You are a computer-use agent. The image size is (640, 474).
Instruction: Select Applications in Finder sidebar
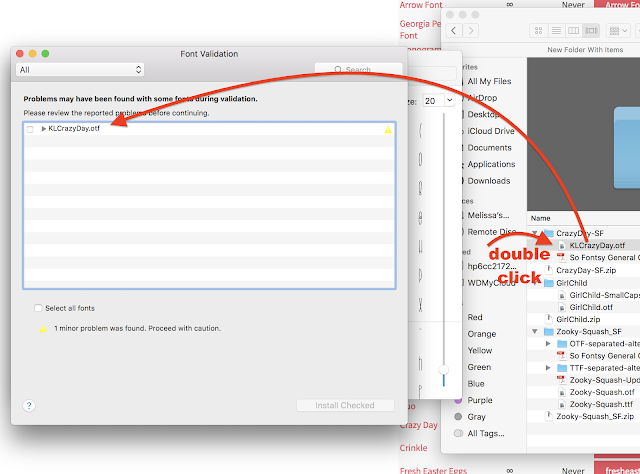coord(491,164)
